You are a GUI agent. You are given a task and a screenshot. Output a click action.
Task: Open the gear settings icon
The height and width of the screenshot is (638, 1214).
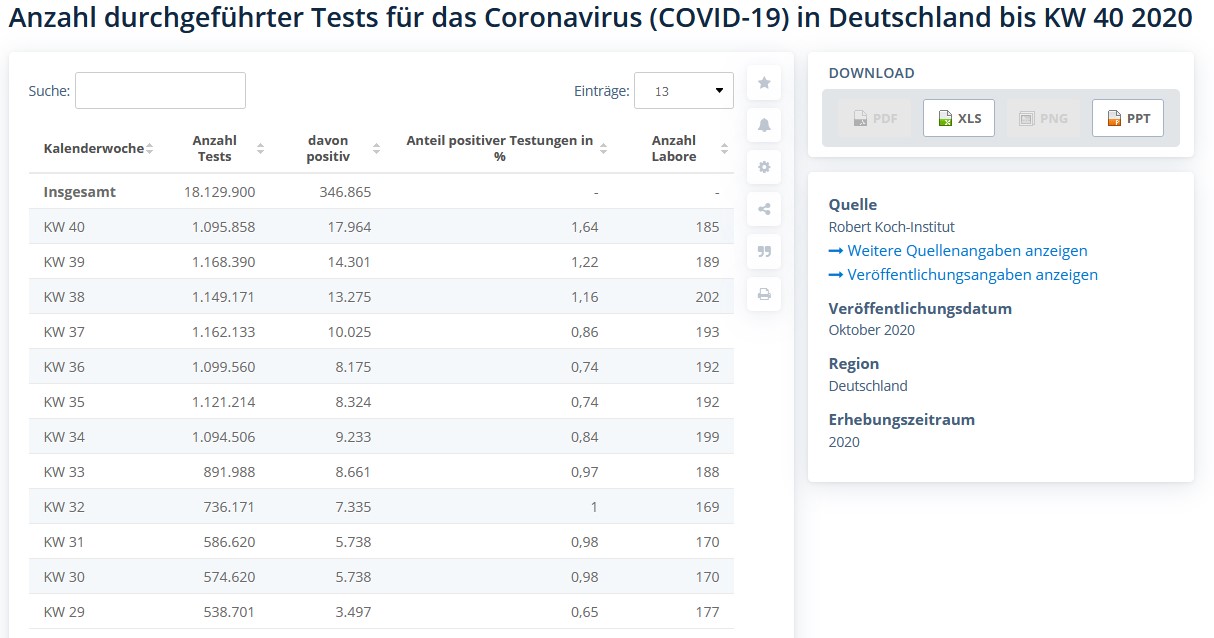coord(764,167)
